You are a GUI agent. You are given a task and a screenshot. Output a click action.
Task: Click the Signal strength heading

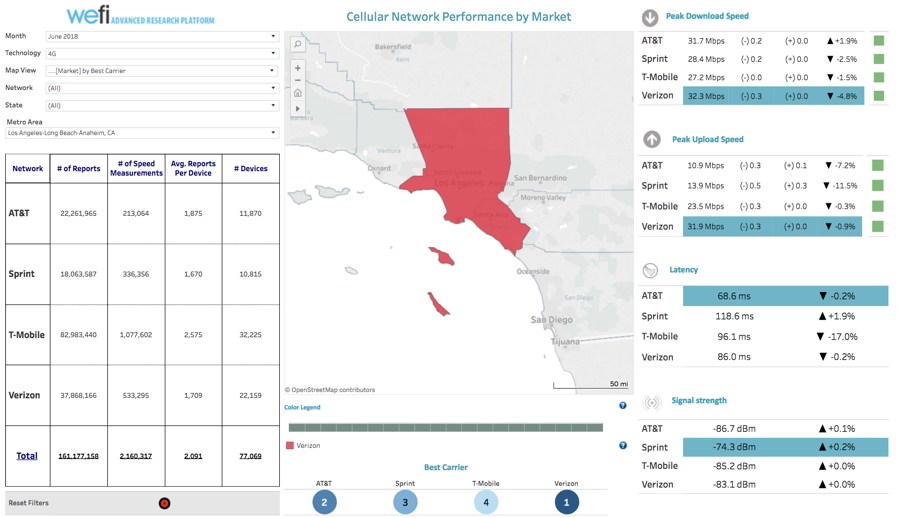click(x=699, y=401)
